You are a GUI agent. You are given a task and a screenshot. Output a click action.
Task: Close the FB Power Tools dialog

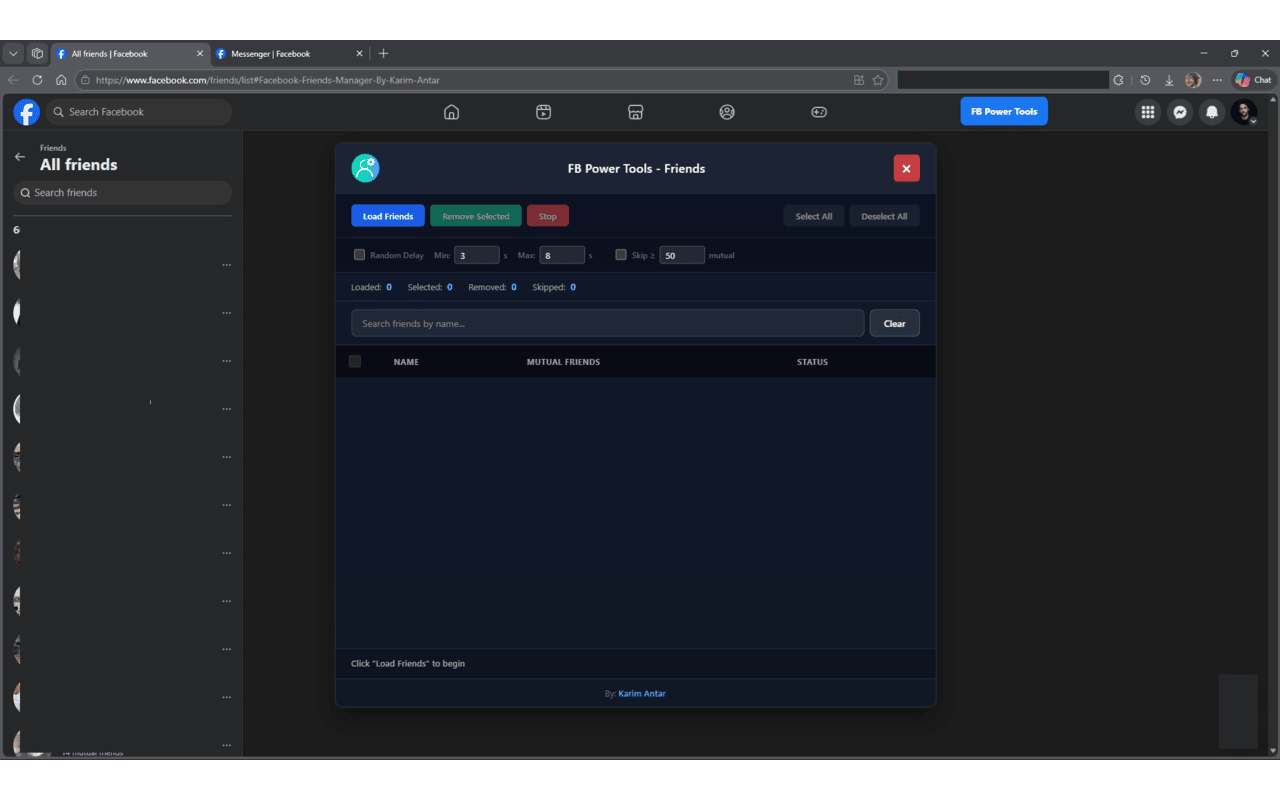tap(906, 168)
